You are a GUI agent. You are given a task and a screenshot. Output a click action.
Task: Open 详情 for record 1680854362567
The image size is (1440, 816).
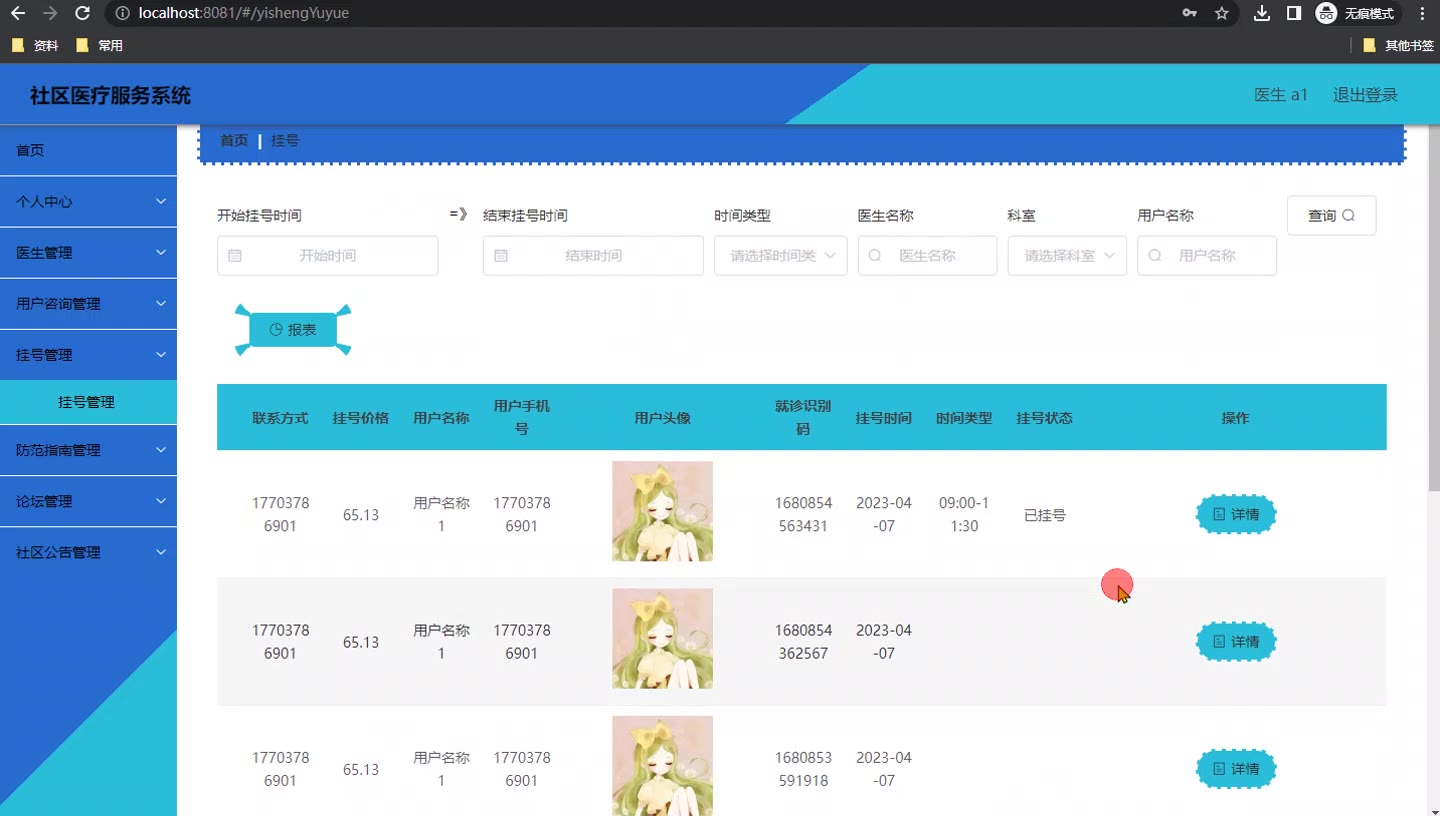1236,641
